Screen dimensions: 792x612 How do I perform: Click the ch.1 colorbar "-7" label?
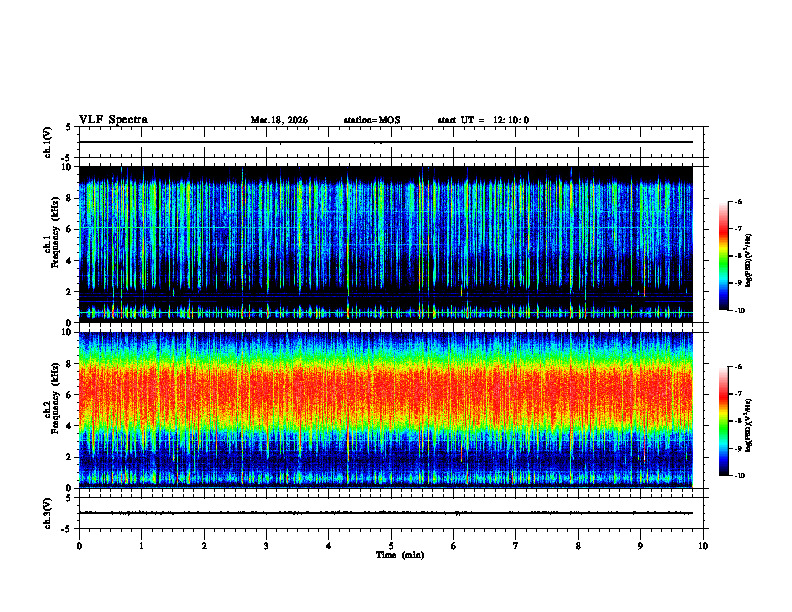click(x=737, y=229)
